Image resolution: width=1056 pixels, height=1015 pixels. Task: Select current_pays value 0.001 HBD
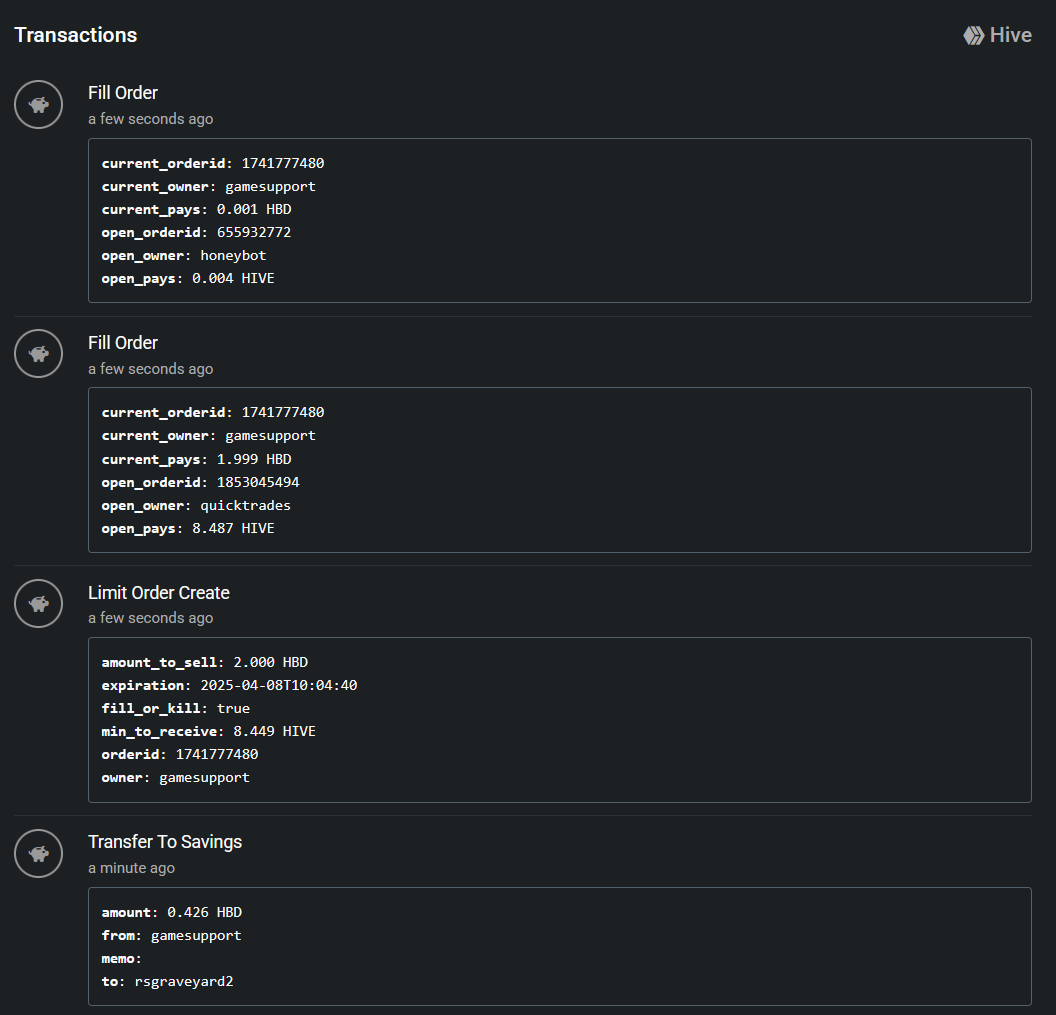pos(254,209)
